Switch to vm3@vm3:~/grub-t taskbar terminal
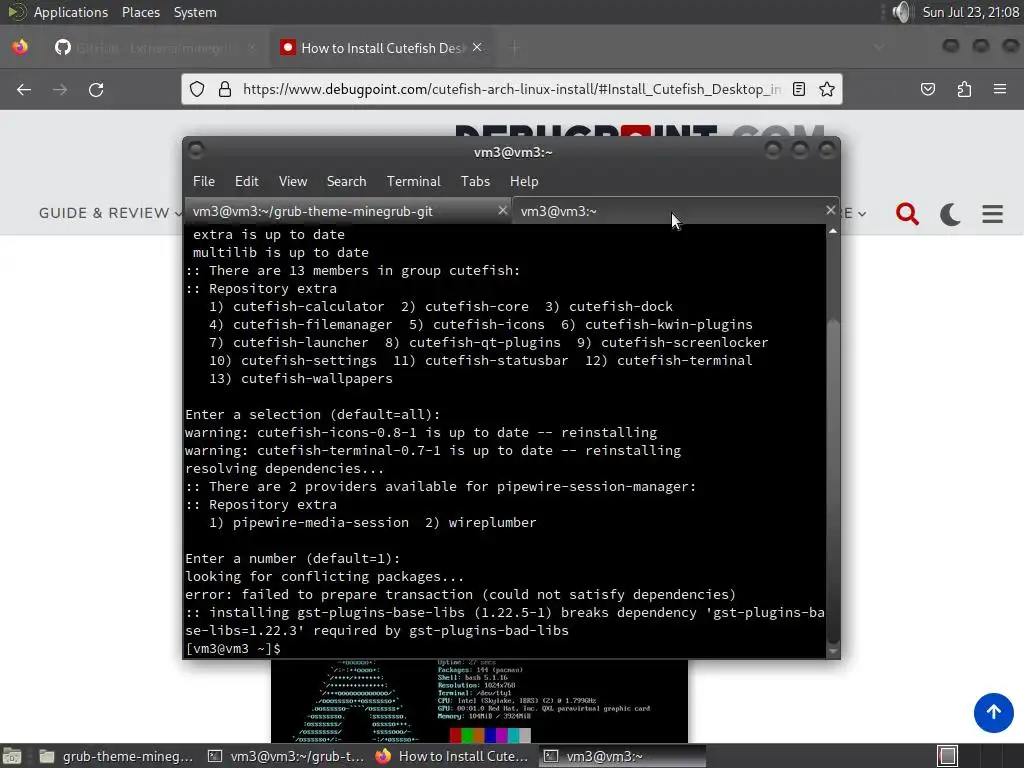The width and height of the screenshot is (1024, 768). point(286,756)
